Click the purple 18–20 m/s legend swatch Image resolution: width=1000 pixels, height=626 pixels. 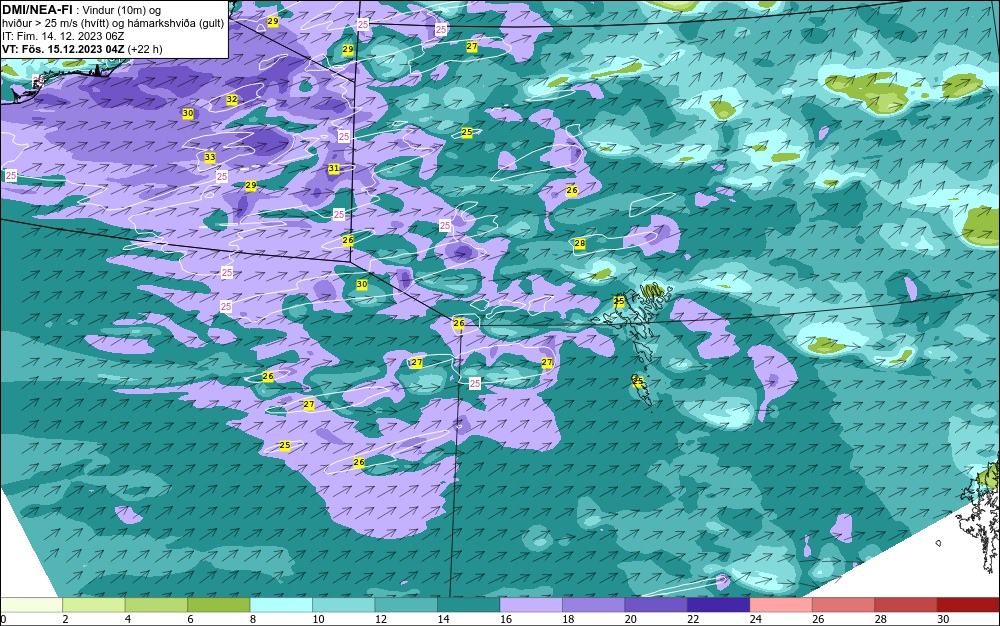click(x=594, y=605)
